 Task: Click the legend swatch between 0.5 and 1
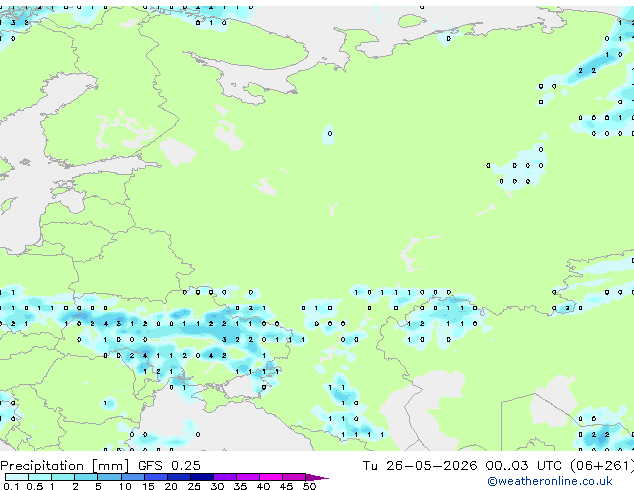pos(40,477)
